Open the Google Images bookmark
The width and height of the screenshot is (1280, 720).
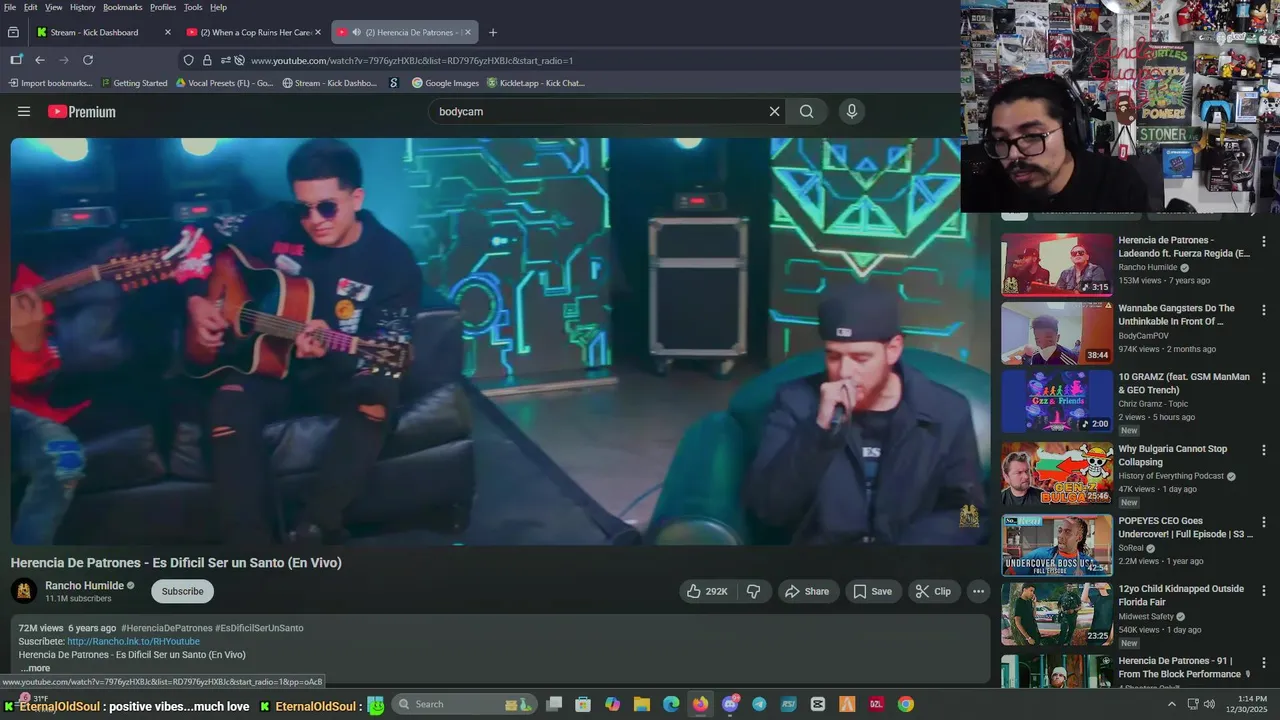coord(445,83)
